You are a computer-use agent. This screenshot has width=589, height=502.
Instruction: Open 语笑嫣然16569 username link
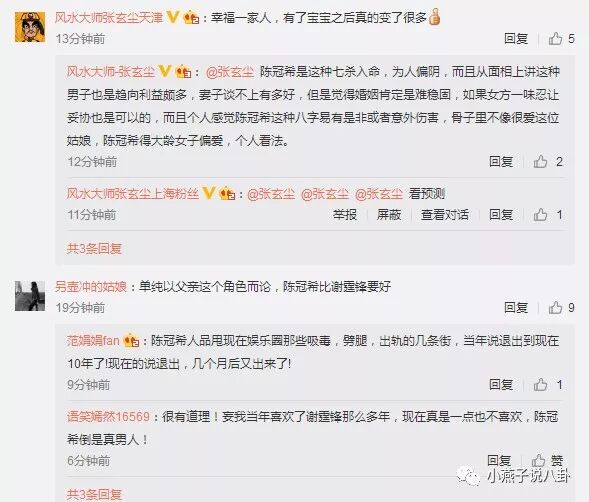click(x=108, y=416)
